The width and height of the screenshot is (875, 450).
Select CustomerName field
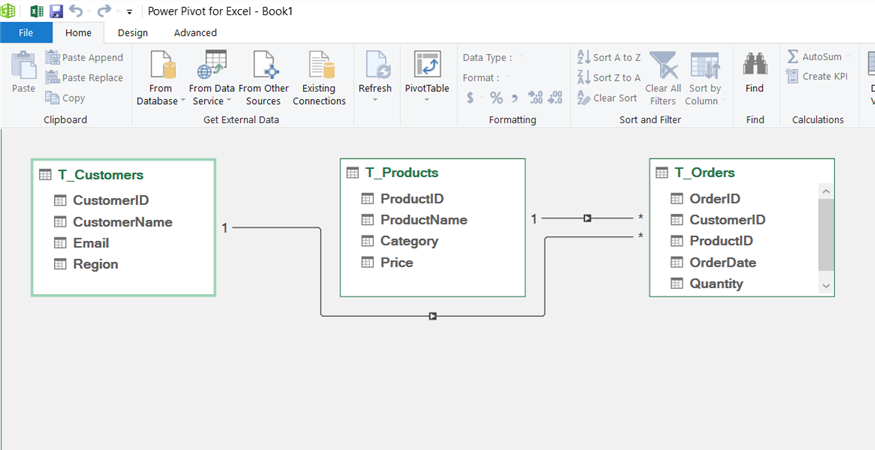(x=123, y=222)
